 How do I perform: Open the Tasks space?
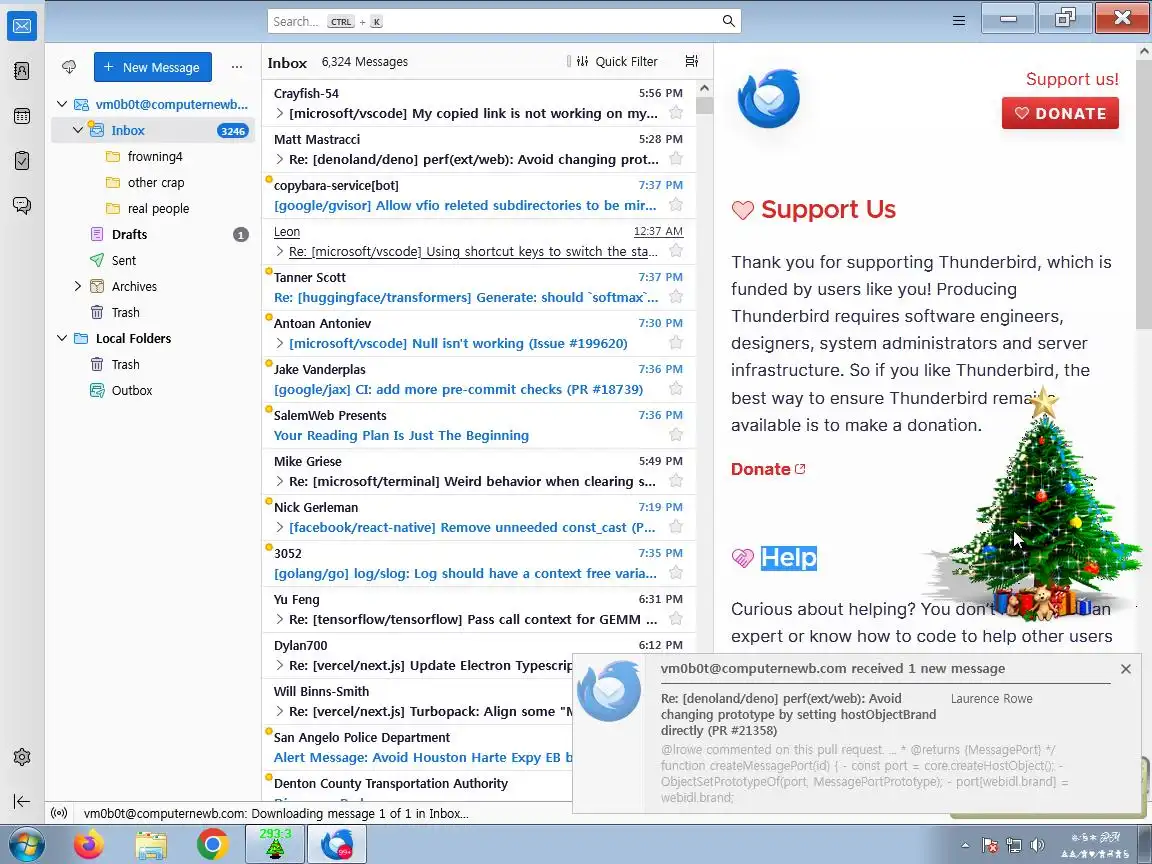click(x=22, y=160)
